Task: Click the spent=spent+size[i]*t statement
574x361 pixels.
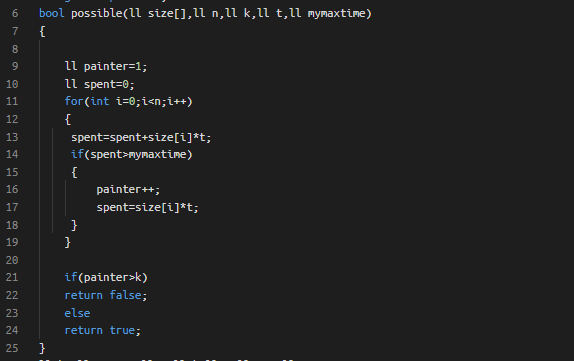Action: [x=141, y=137]
